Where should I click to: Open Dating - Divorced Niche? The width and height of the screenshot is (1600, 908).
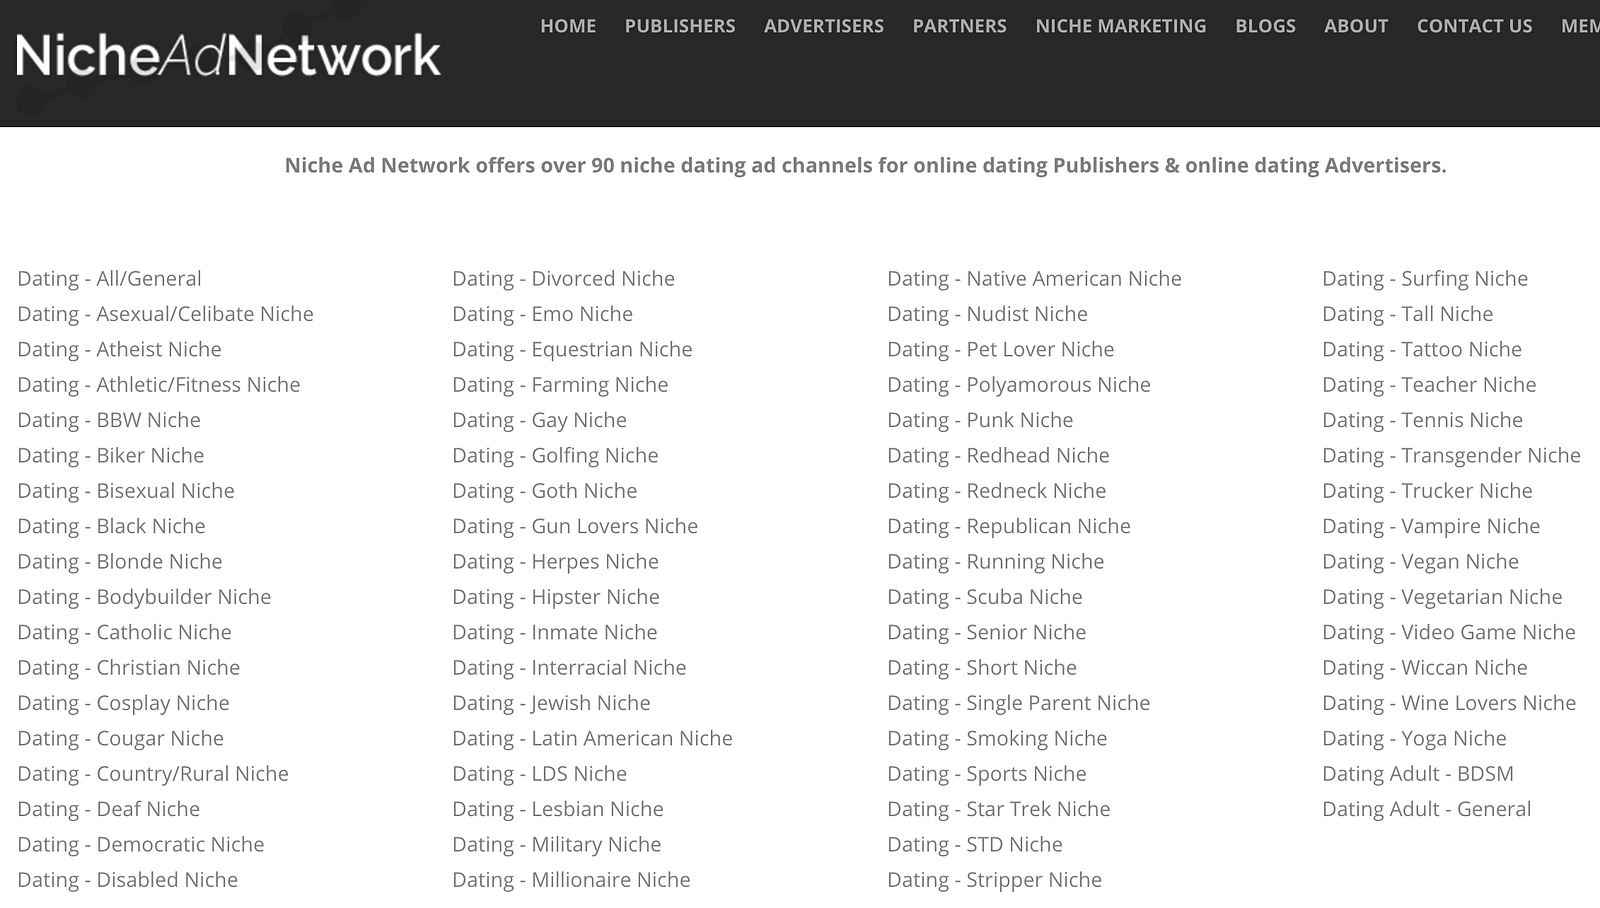[563, 279]
